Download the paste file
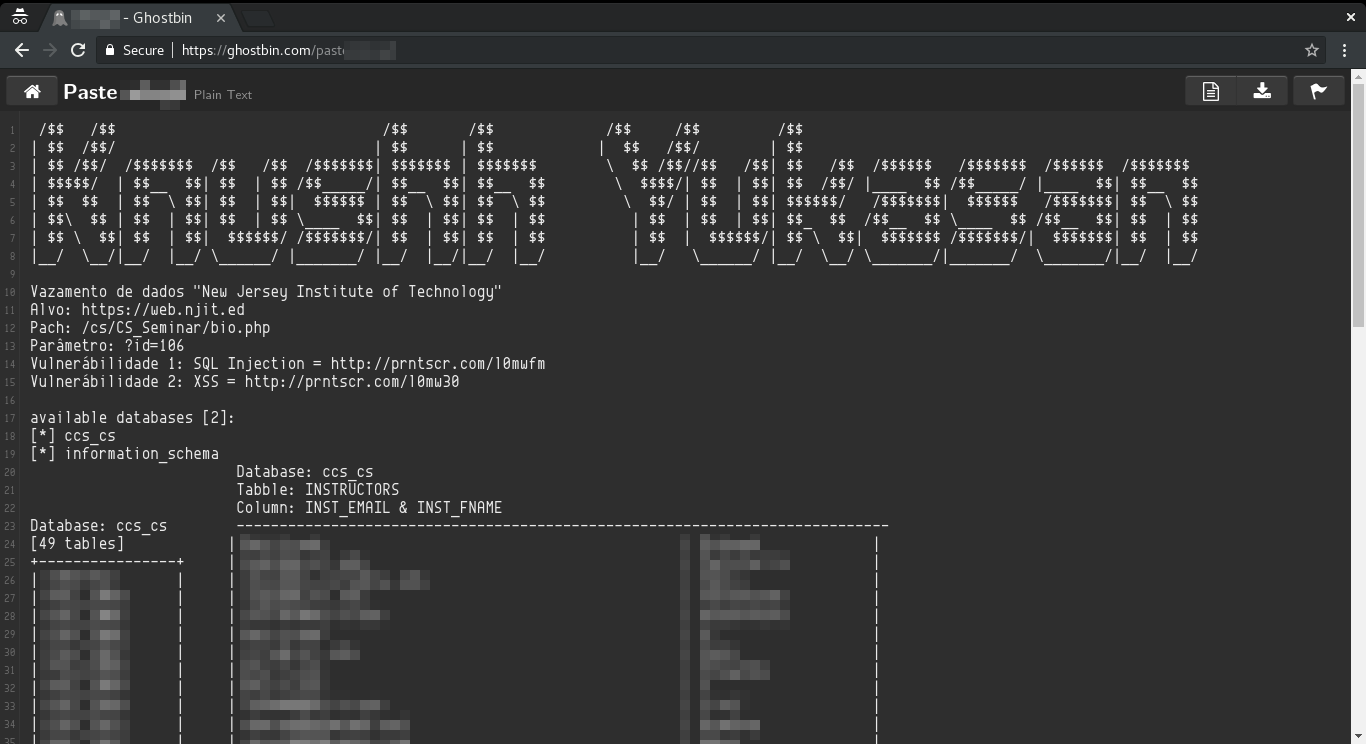 [x=1262, y=91]
